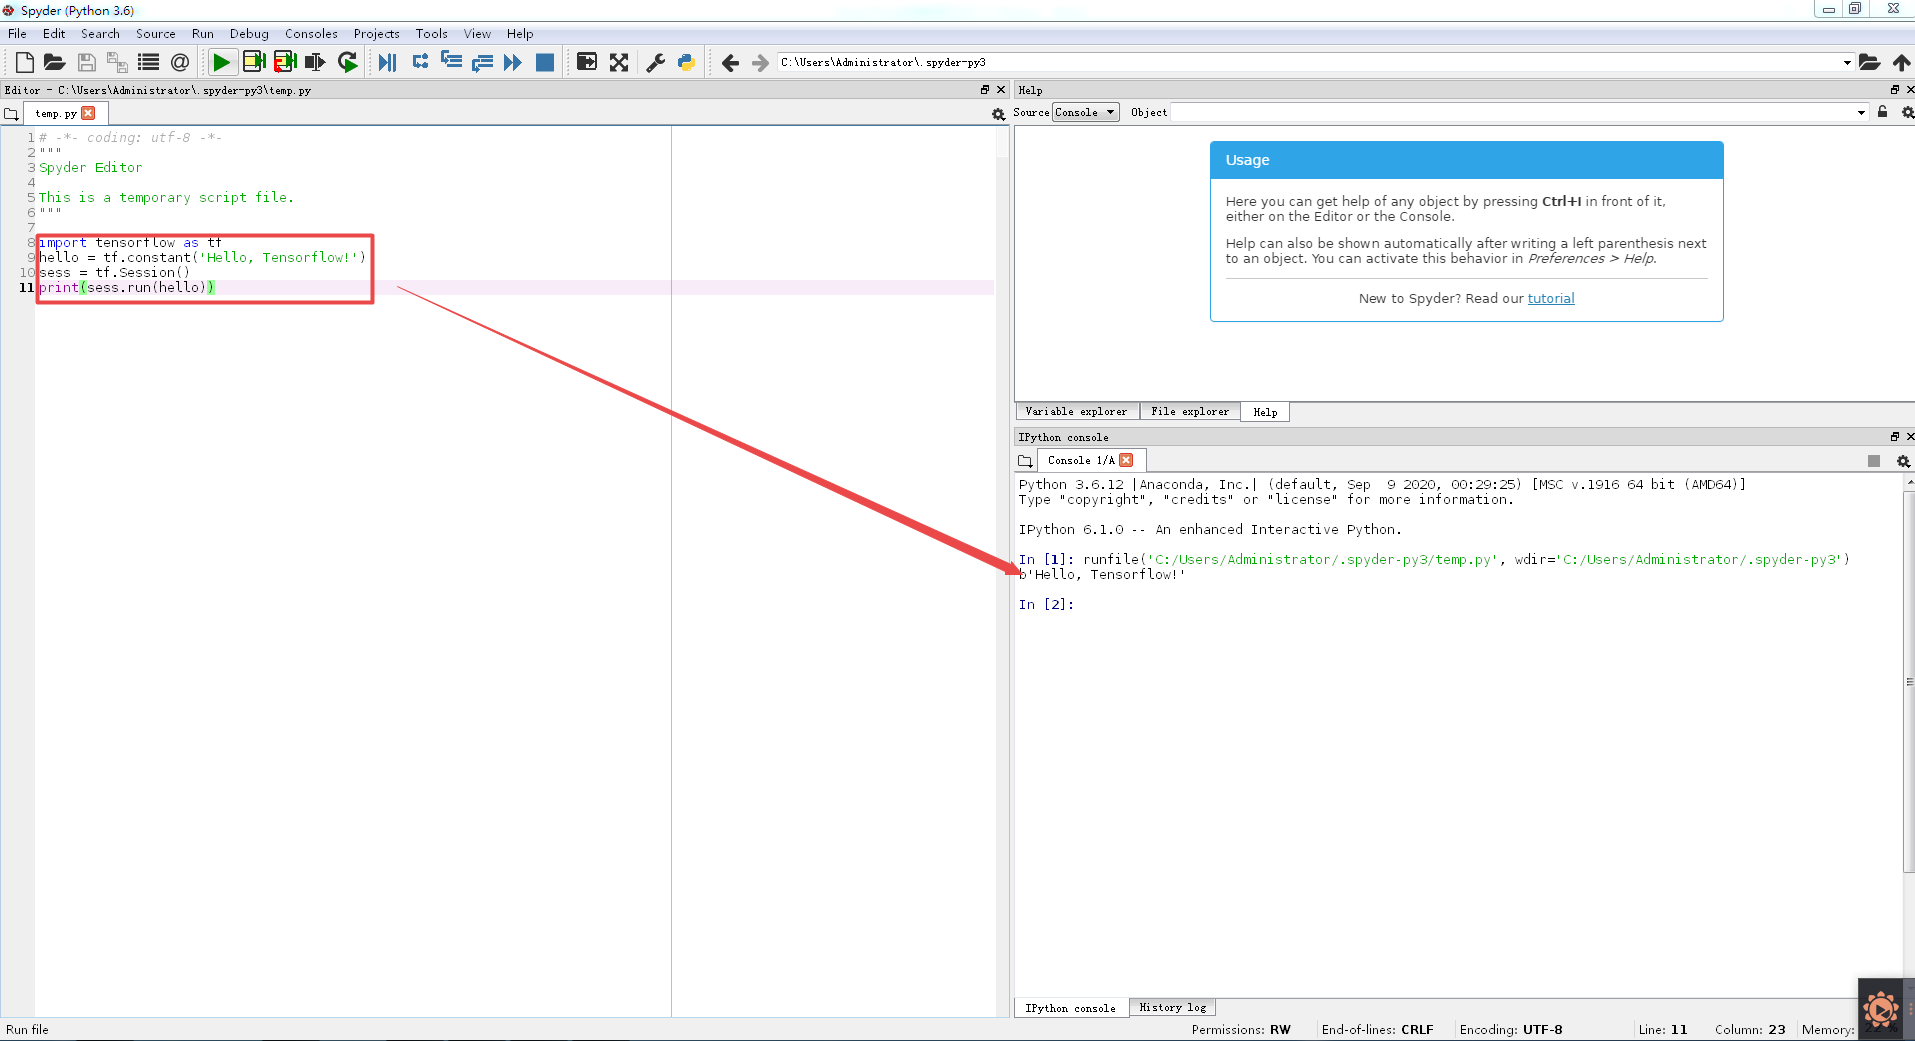The height and width of the screenshot is (1041, 1915).
Task: Click the working directory path field
Action: pyautogui.click(x=1309, y=62)
